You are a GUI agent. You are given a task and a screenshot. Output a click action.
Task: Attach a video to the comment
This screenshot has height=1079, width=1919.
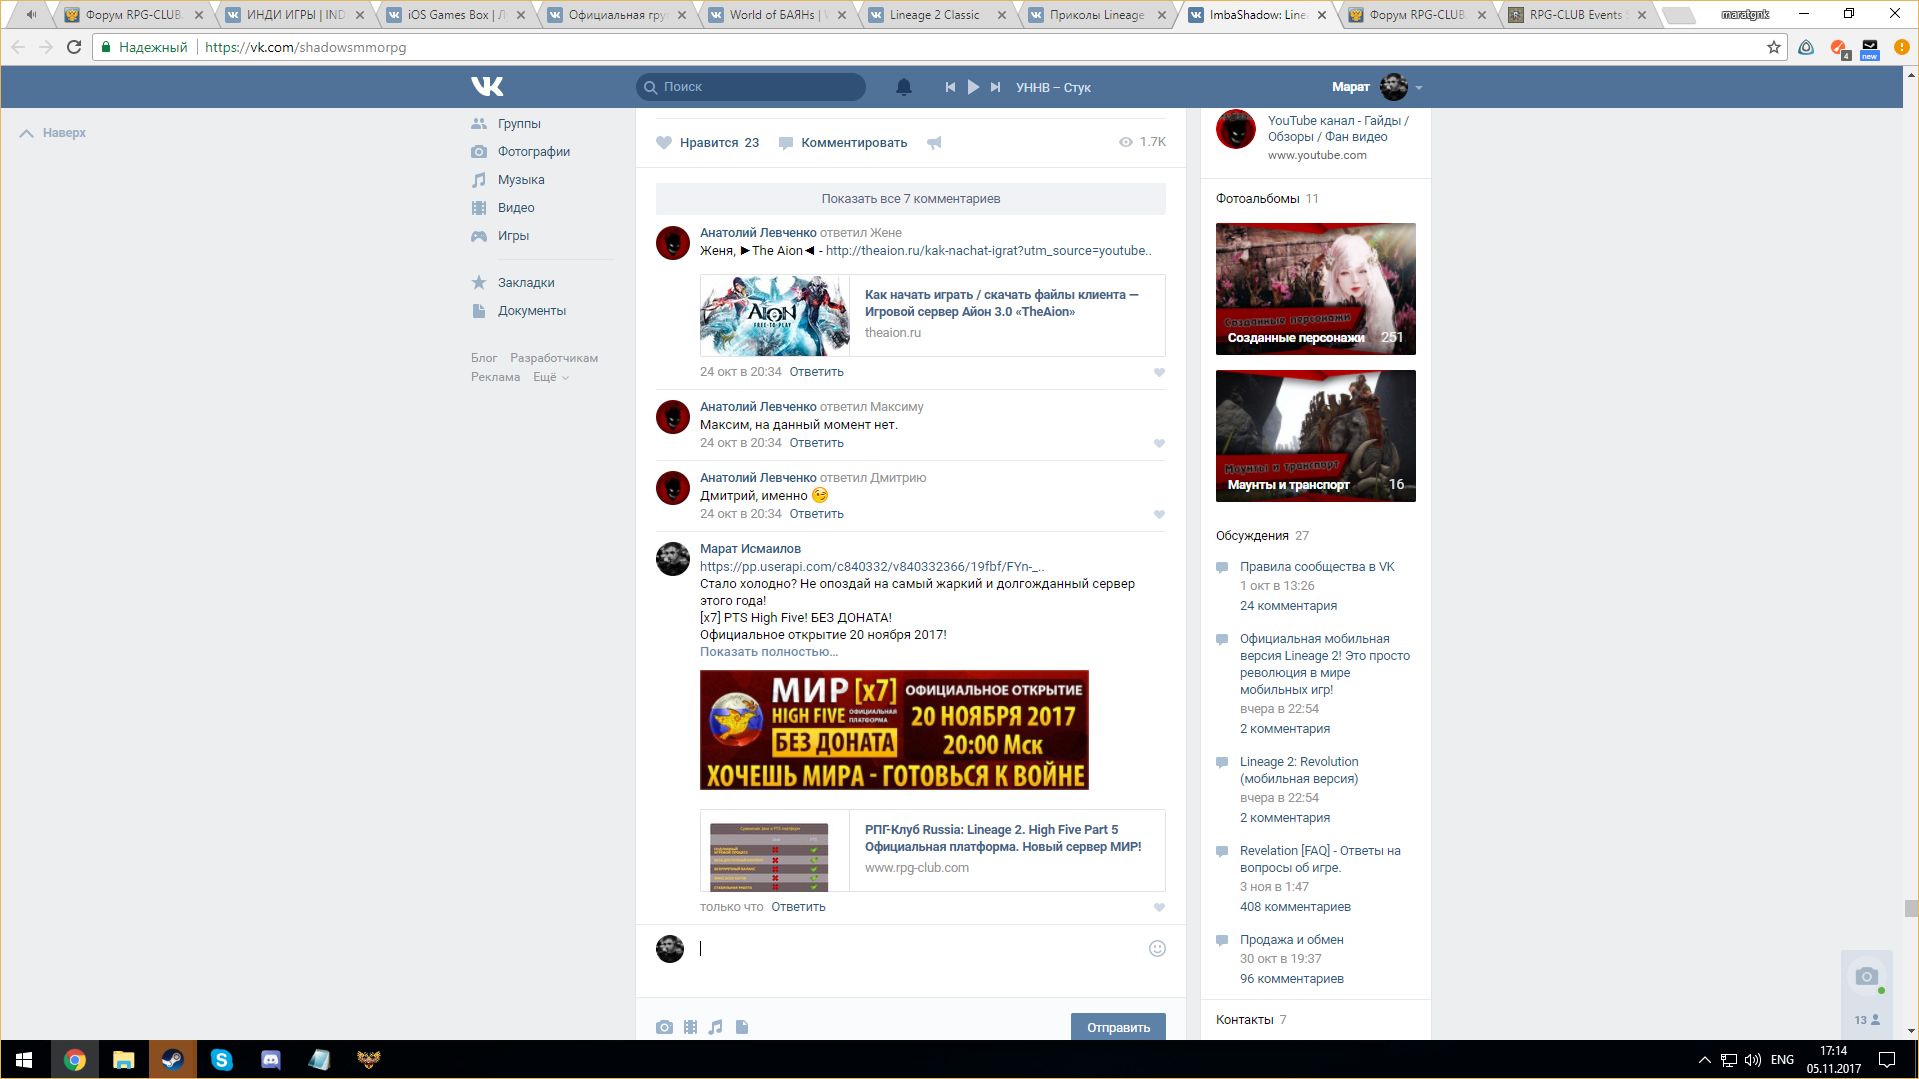coord(690,1027)
